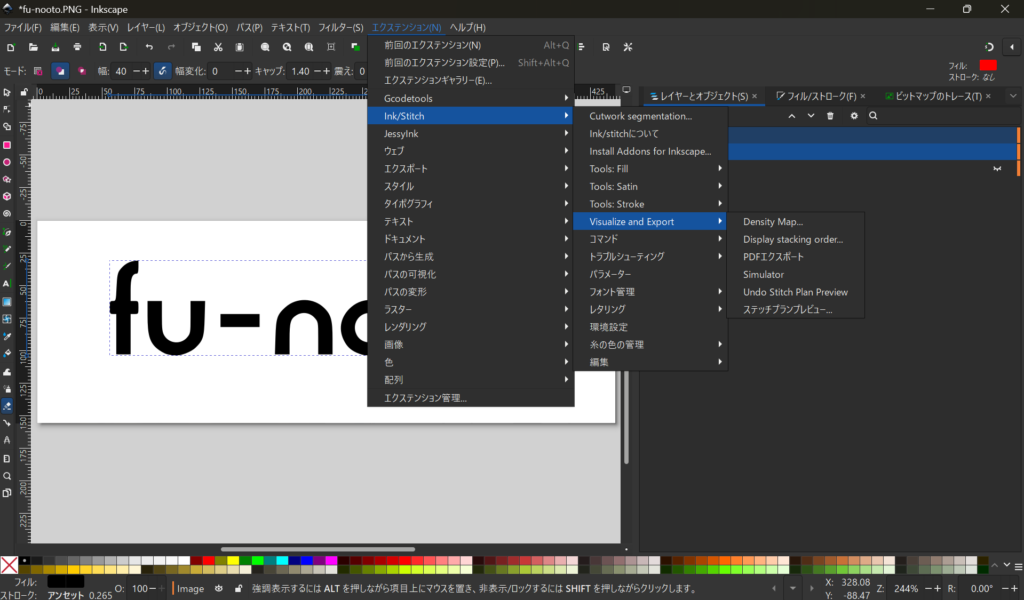Toggle layer visibility eye in status bar
The image size is (1024, 600).
tap(218, 589)
